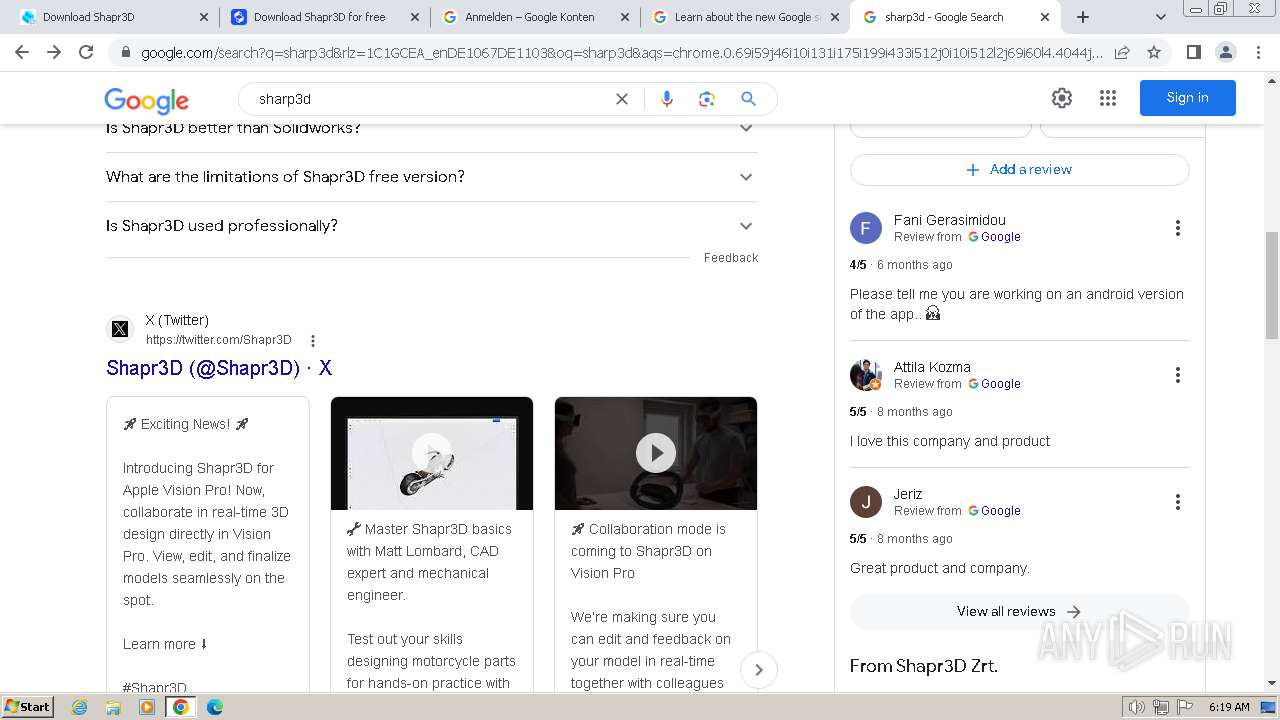Image resolution: width=1280 pixels, height=720 pixels.
Task: Click Fani Gerasimidou's avatar
Action: point(866,228)
